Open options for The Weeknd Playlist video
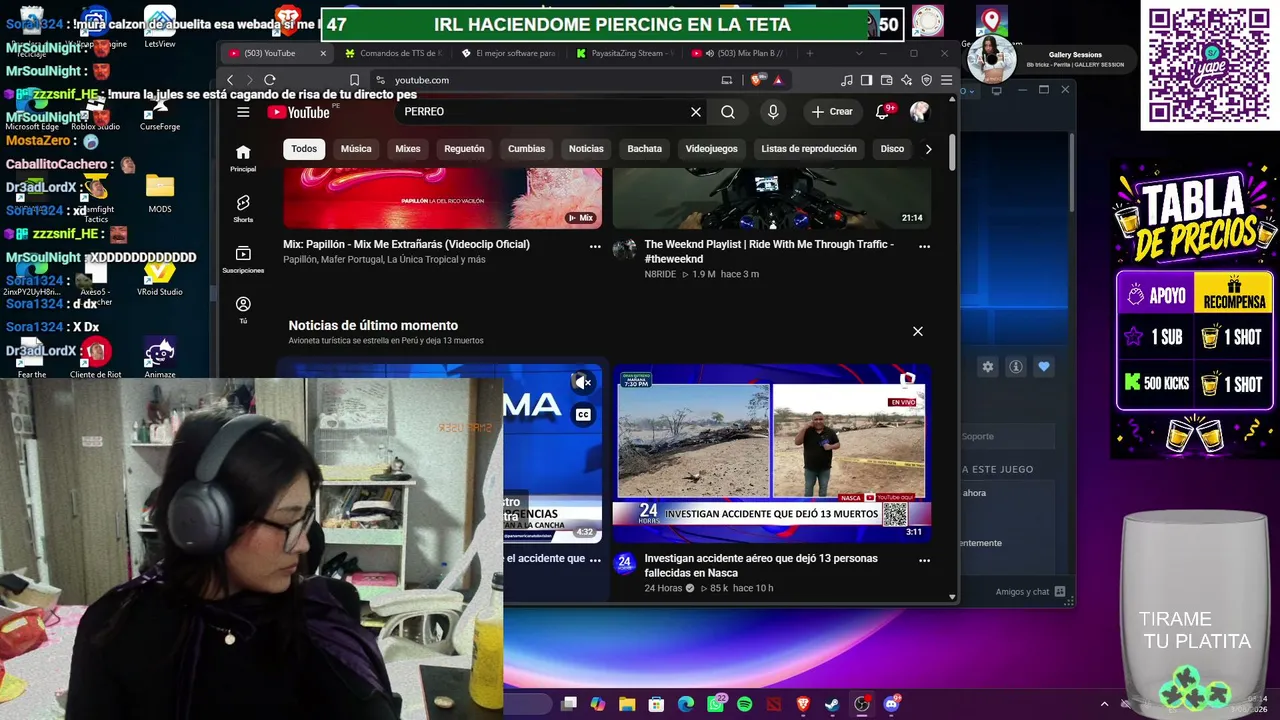Viewport: 1280px width, 720px height. point(924,246)
